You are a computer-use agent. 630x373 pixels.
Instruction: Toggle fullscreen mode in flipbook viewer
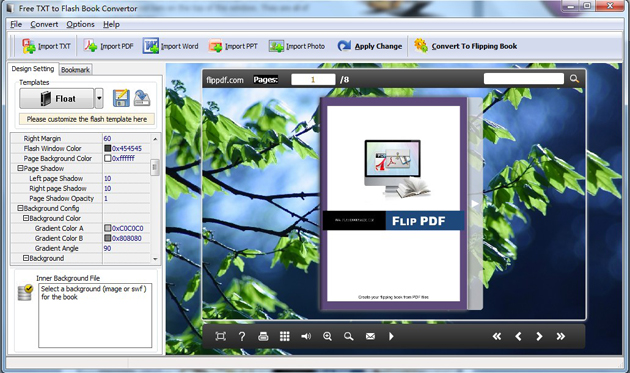tap(221, 336)
